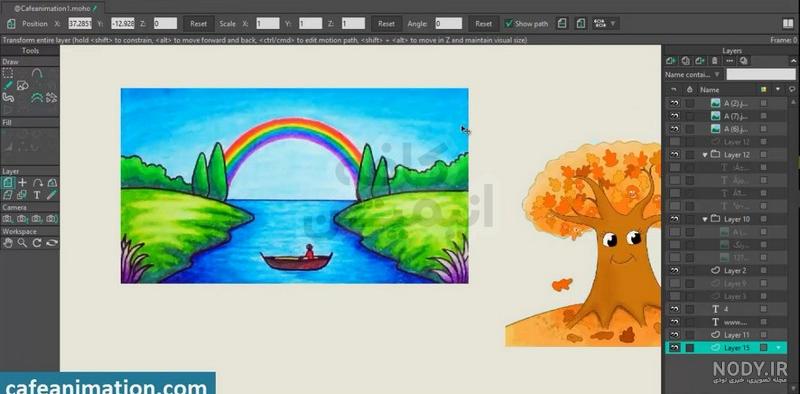Collapse the Layer 12 group folder
Screen dimensions: 800x394
pos(705,155)
